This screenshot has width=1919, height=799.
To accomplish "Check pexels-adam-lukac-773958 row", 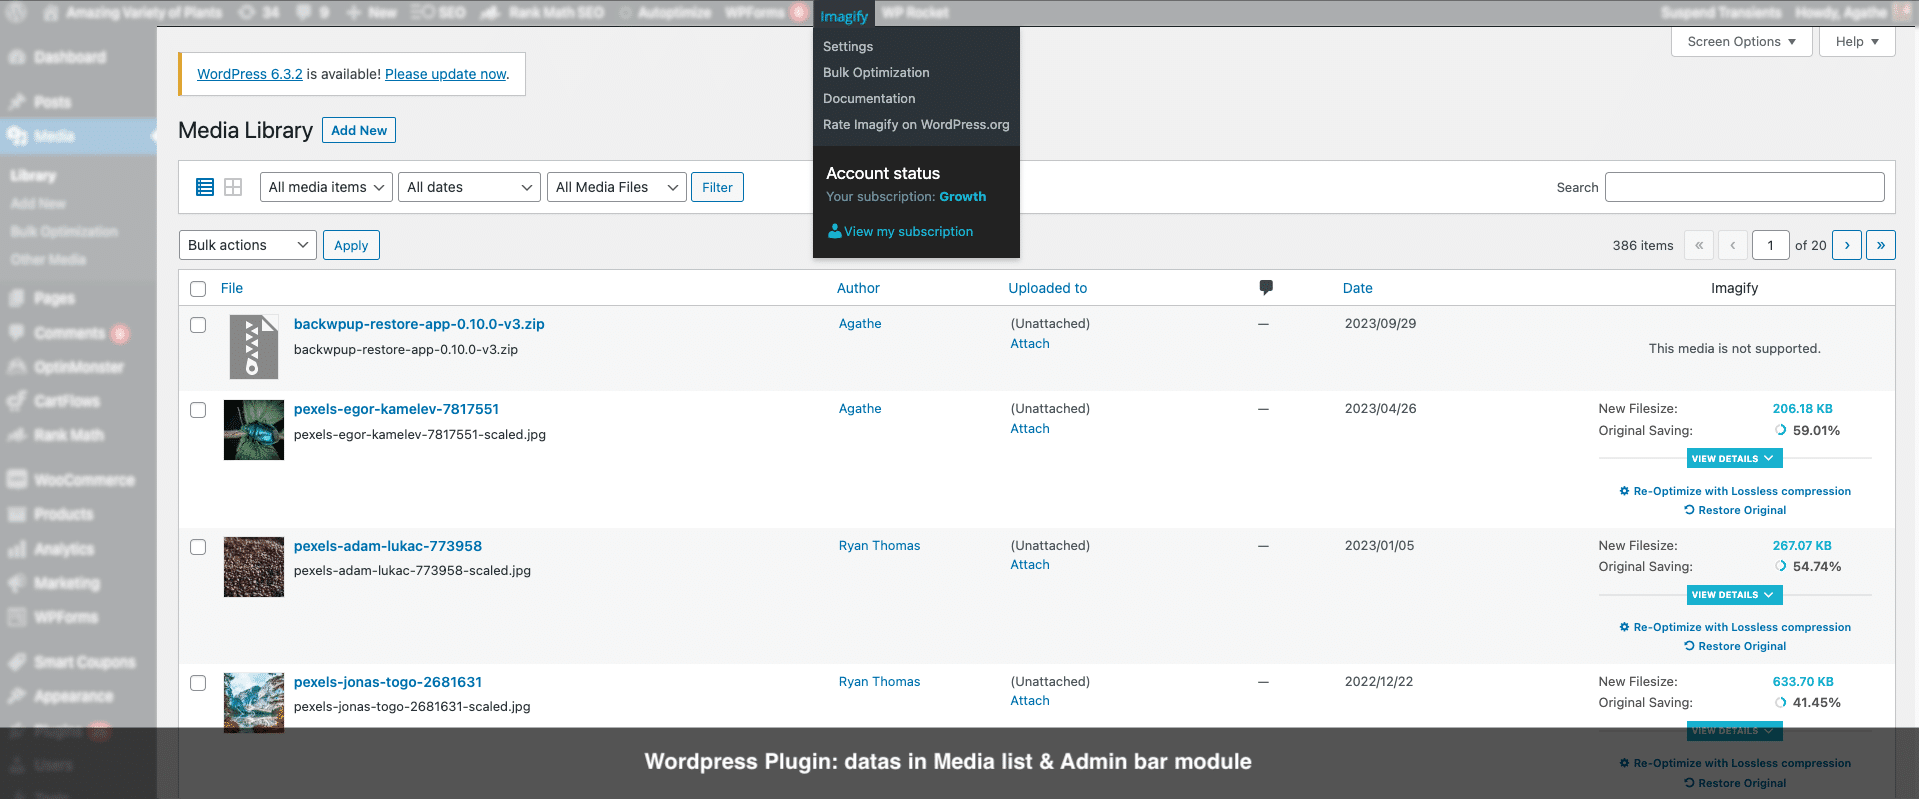I will tap(198, 547).
